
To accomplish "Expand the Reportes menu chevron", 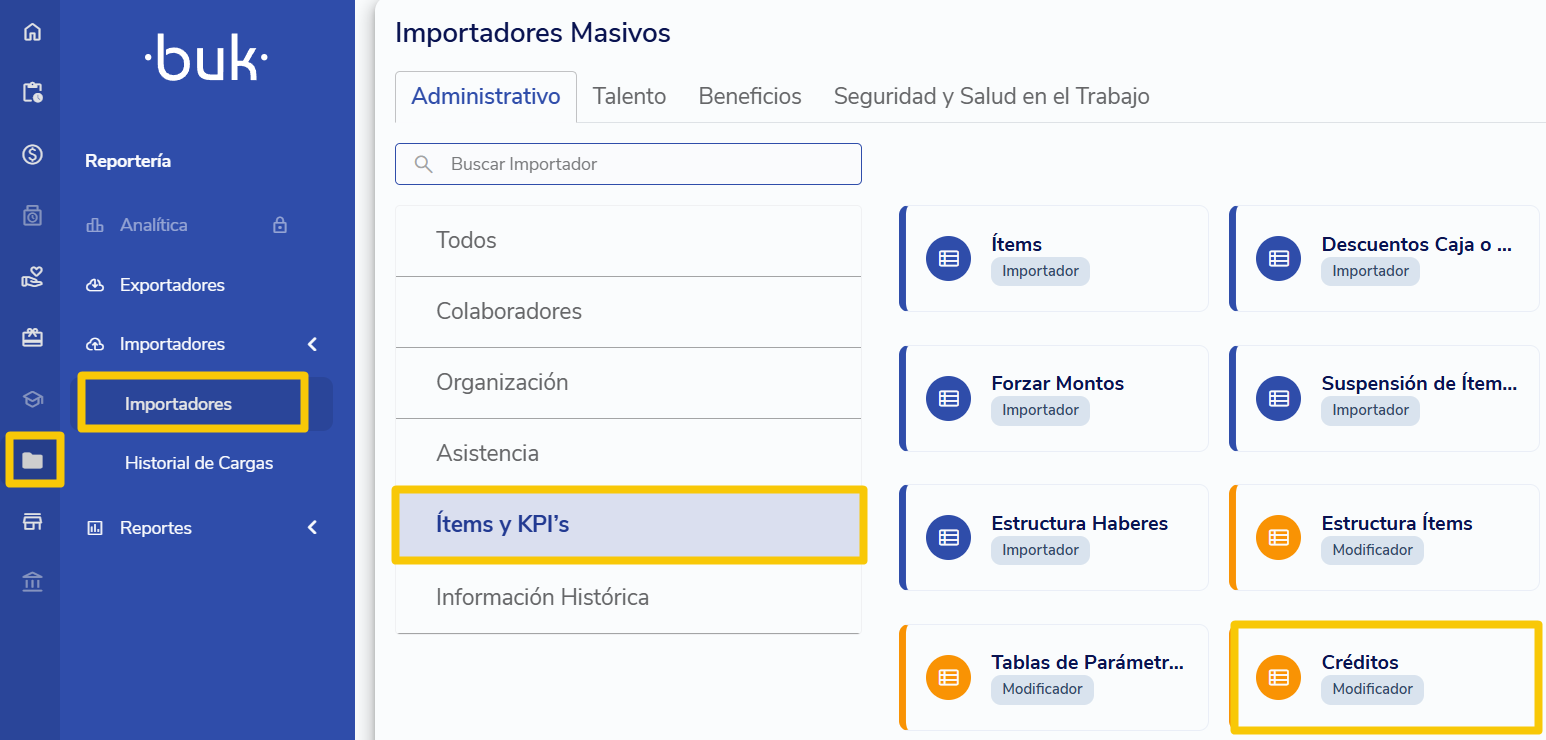I will (x=312, y=527).
